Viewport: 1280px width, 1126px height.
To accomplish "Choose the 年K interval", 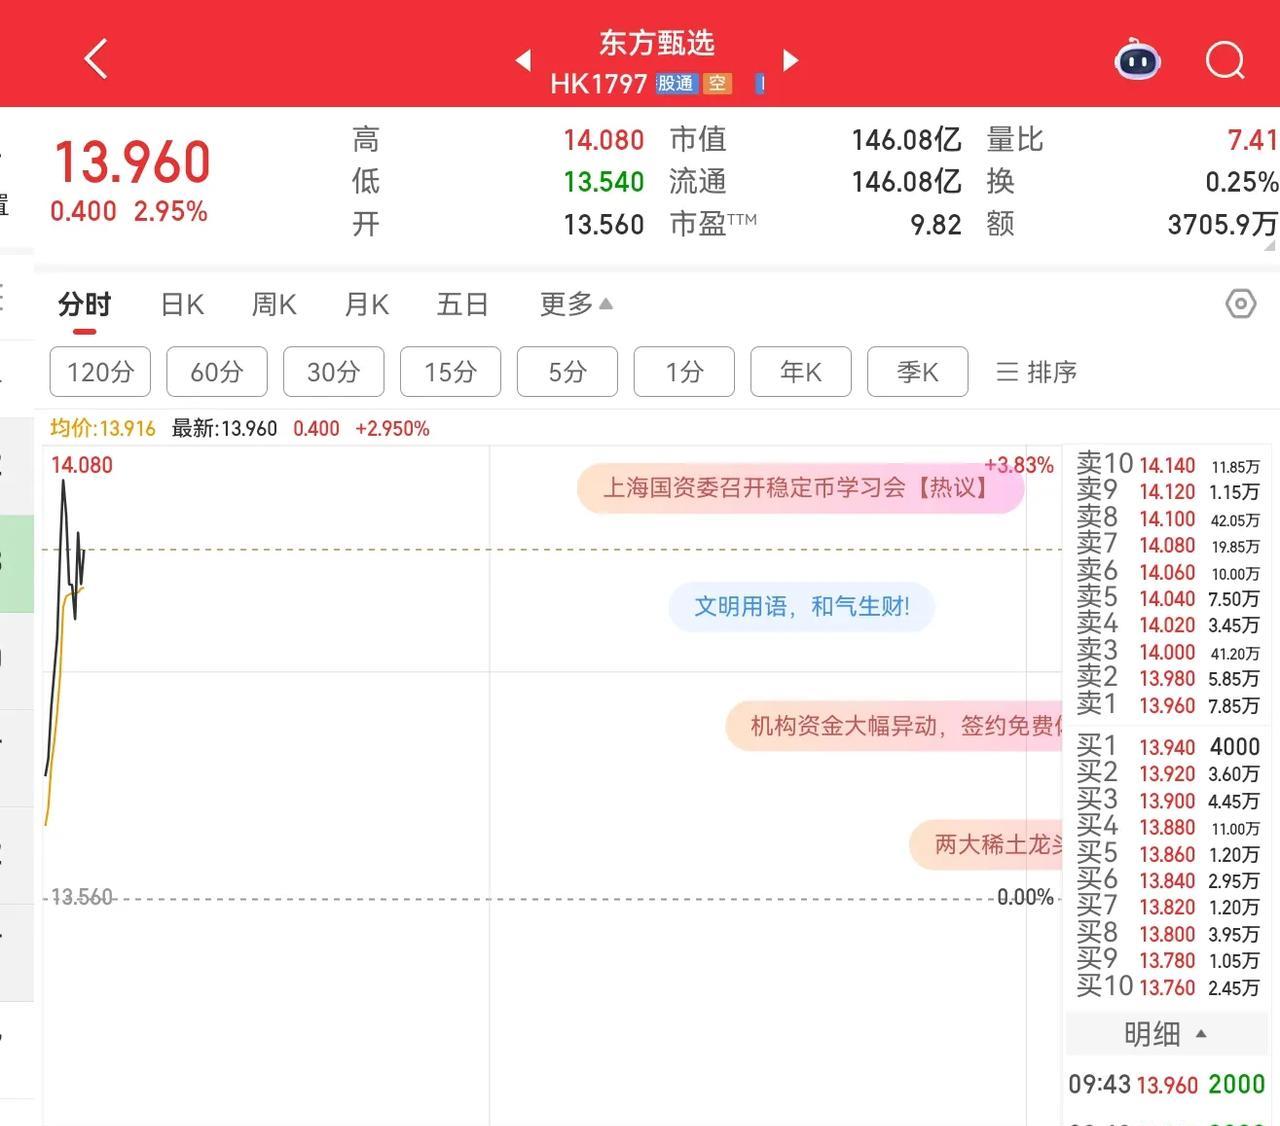I will tap(801, 372).
